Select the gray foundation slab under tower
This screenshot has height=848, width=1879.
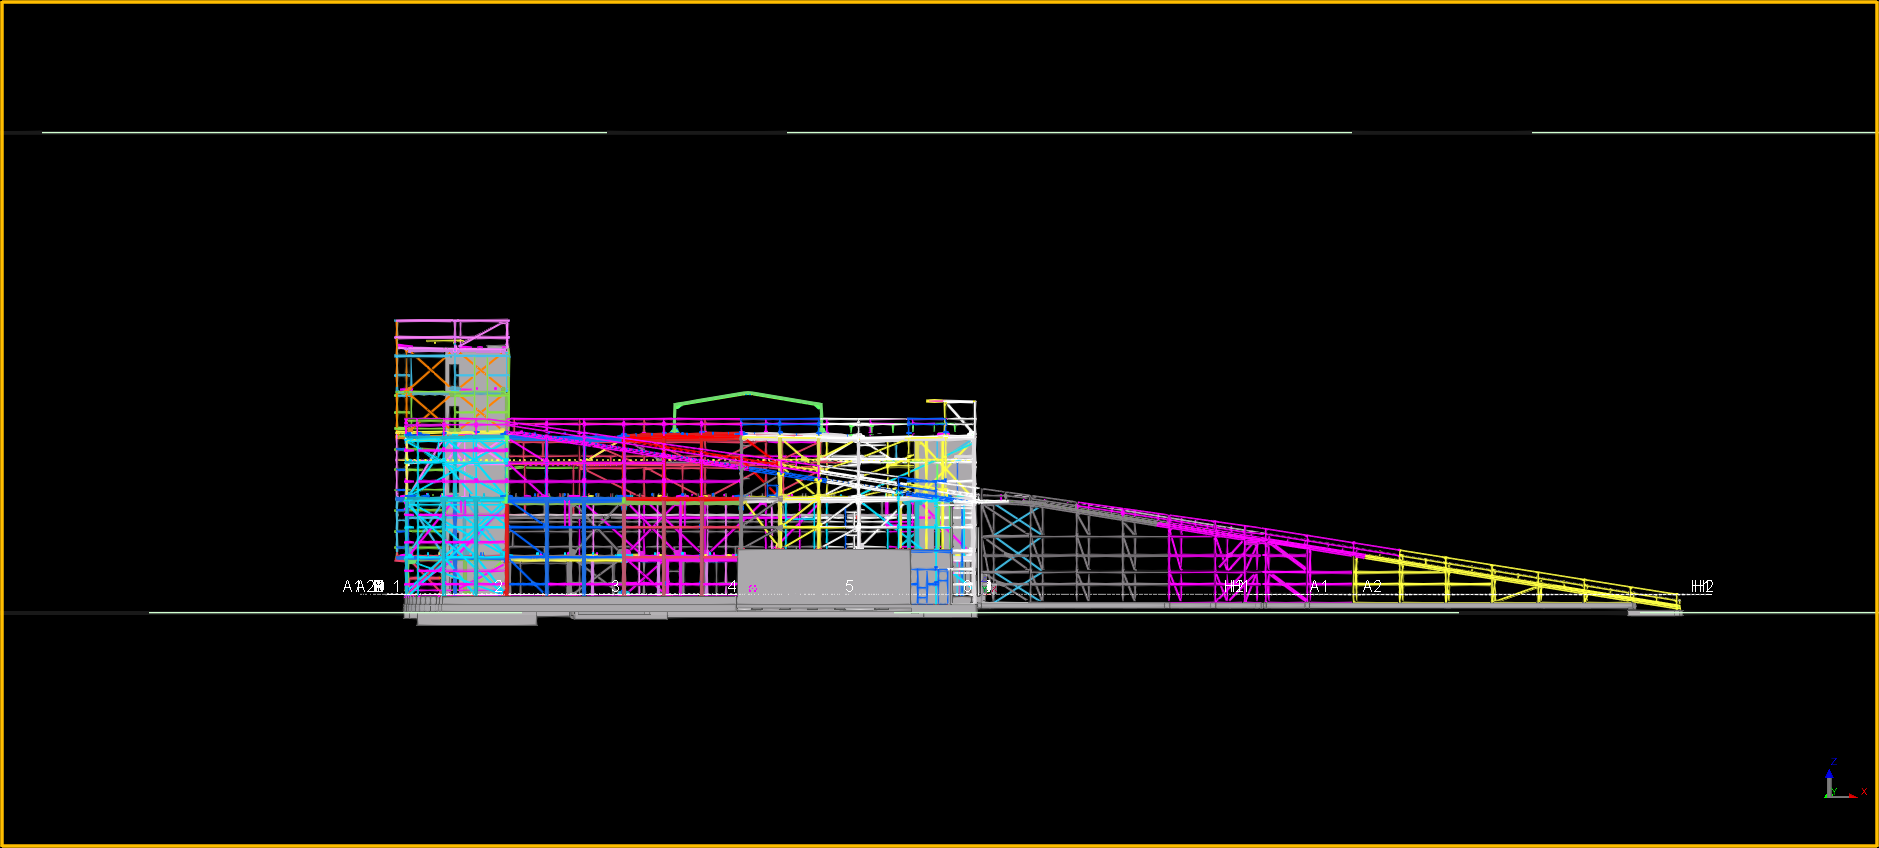[x=476, y=619]
